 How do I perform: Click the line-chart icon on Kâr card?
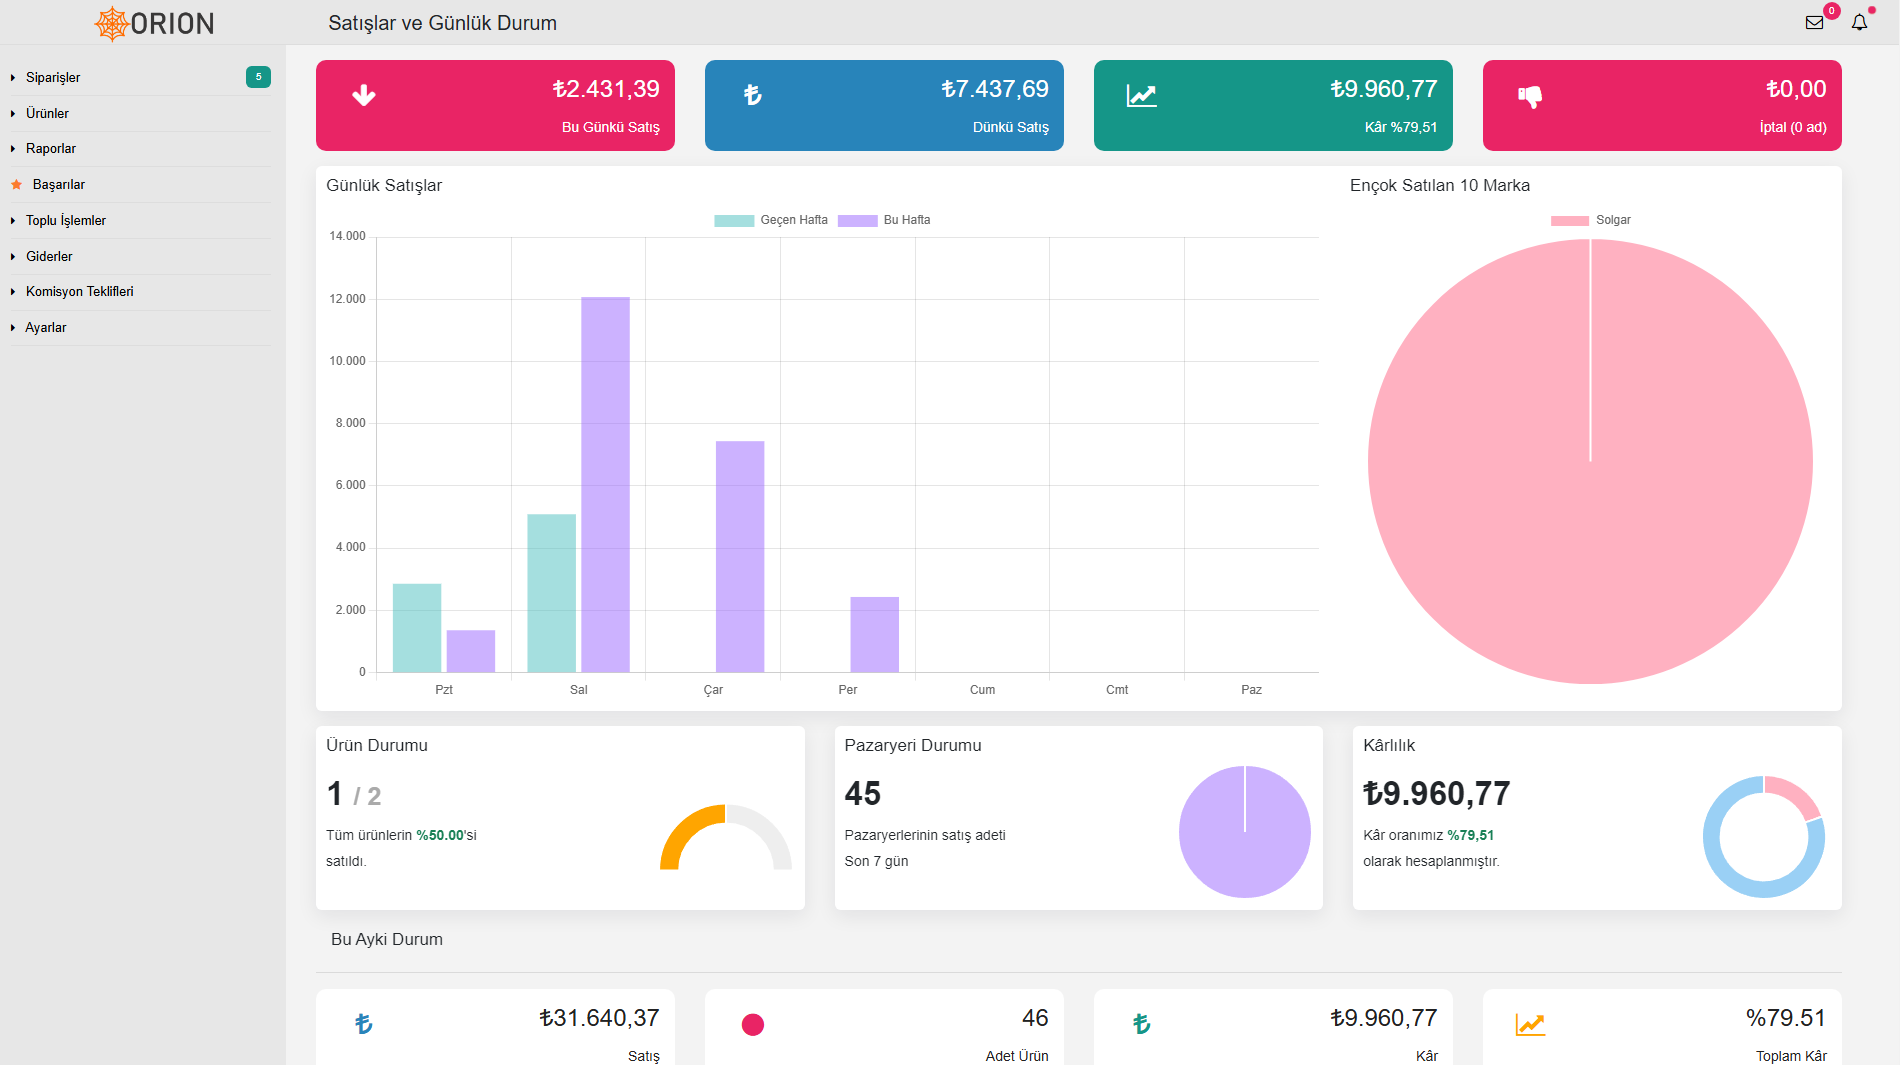(x=1141, y=95)
